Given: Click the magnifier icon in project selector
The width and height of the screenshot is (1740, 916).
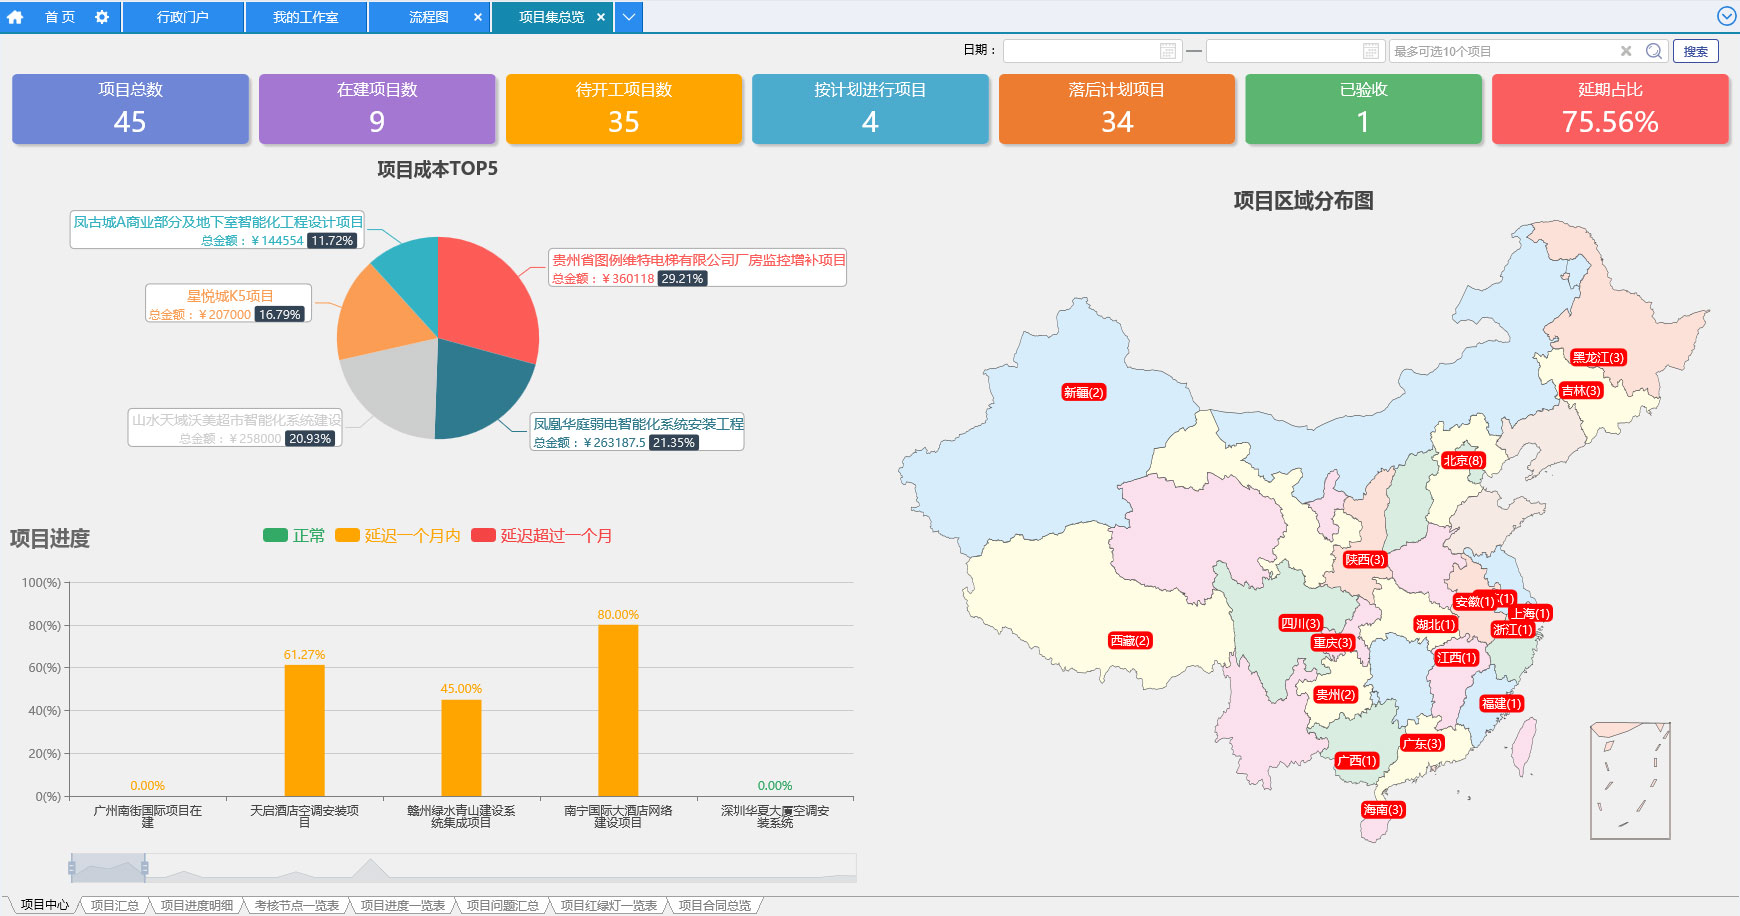Looking at the screenshot, I should click(1654, 51).
